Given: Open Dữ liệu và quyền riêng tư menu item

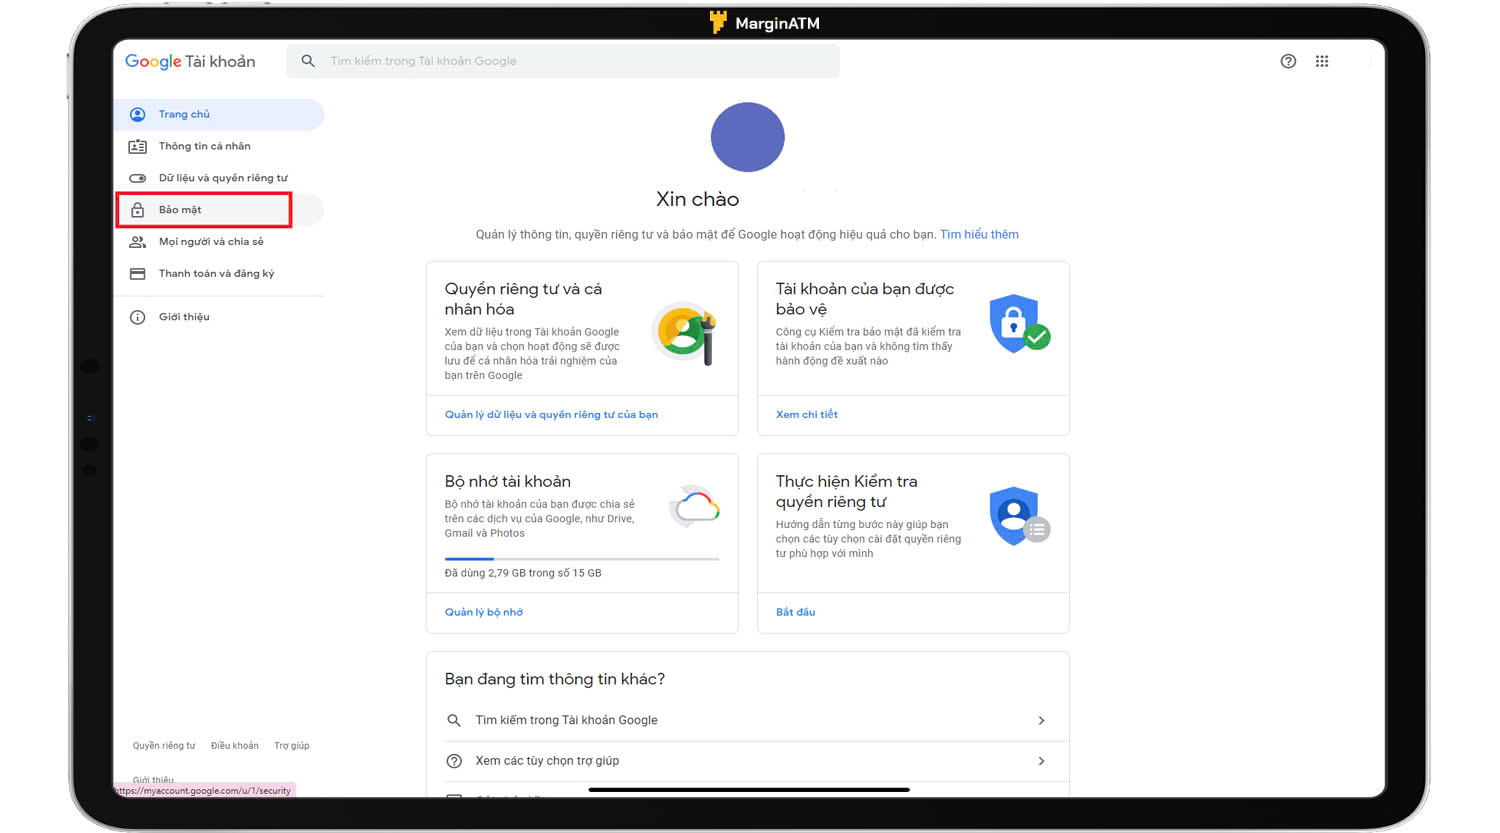Looking at the screenshot, I should [219, 178].
